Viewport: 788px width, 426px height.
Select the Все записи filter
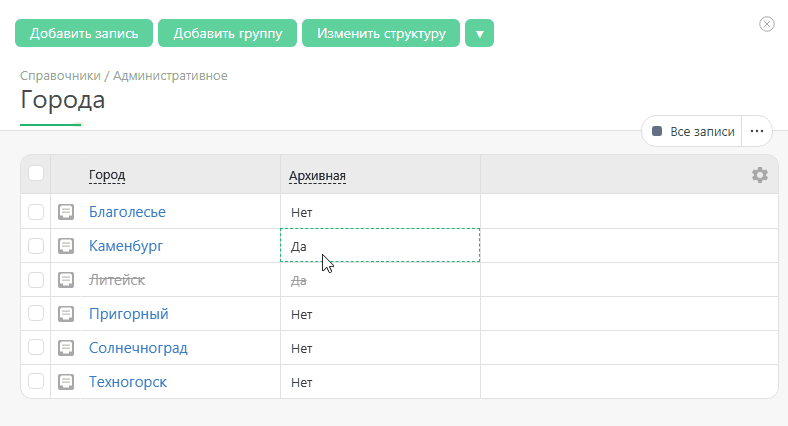pos(693,131)
